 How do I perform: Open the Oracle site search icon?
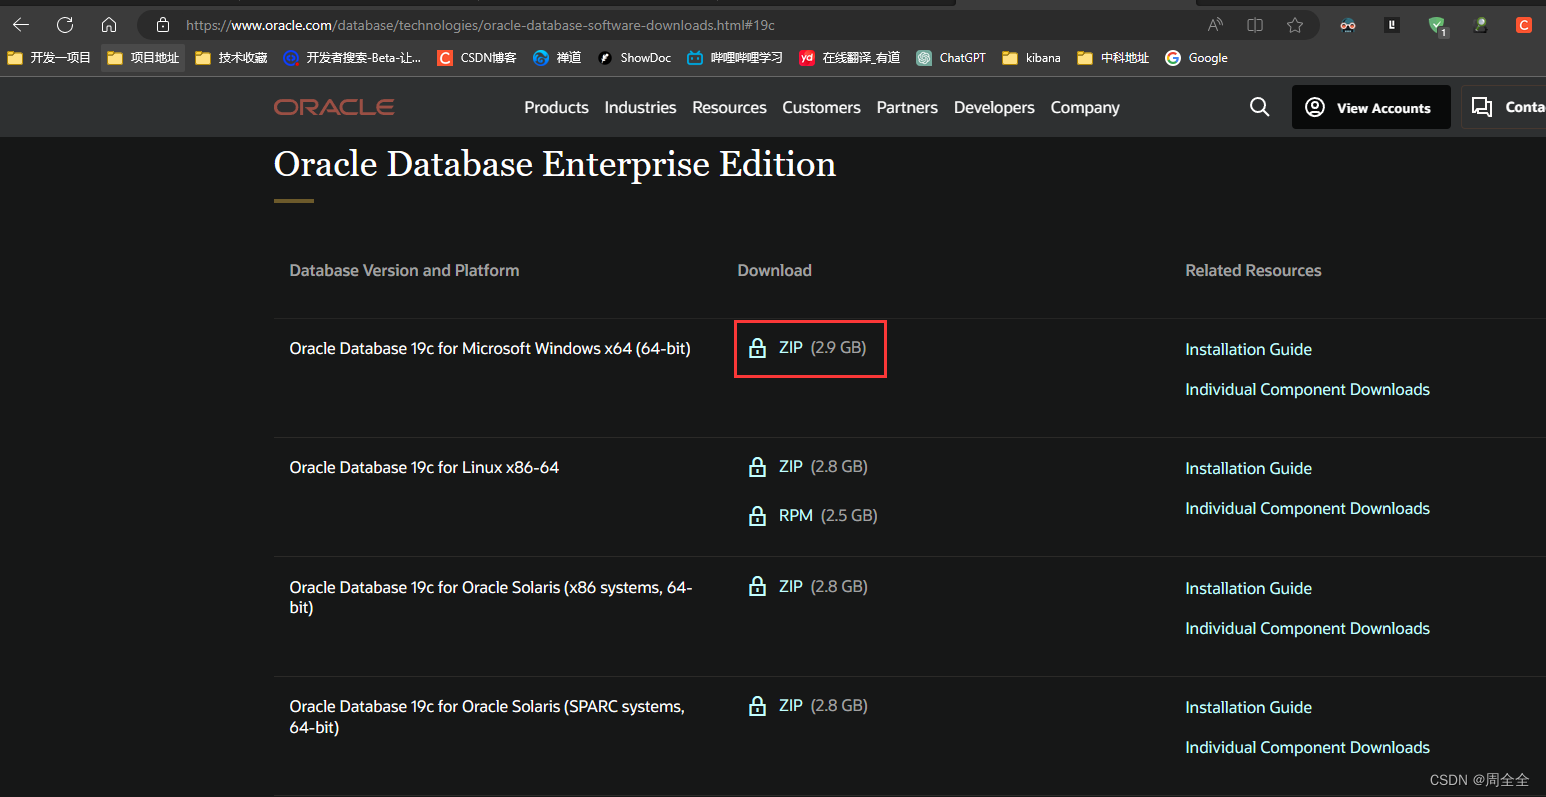tap(1260, 107)
